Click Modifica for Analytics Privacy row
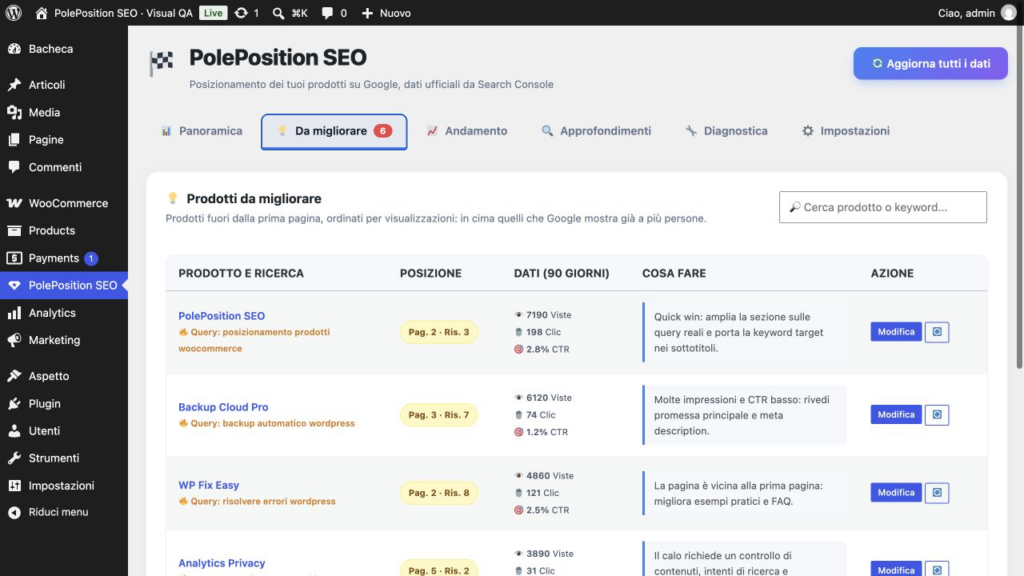Image resolution: width=1024 pixels, height=576 pixels. [x=896, y=569]
